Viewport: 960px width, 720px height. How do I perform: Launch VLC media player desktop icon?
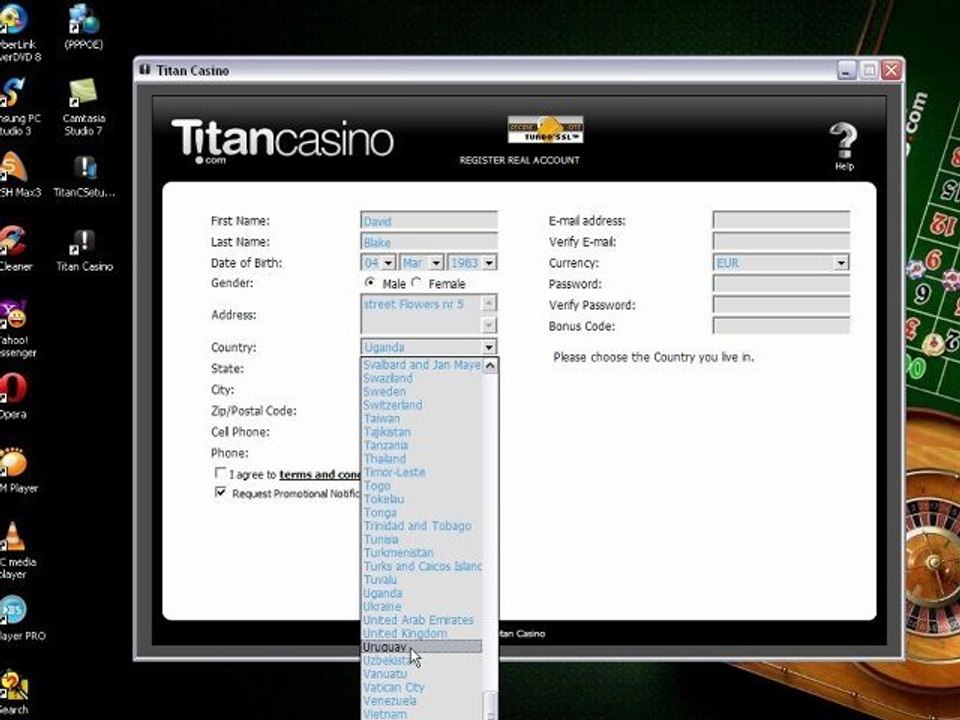click(17, 550)
